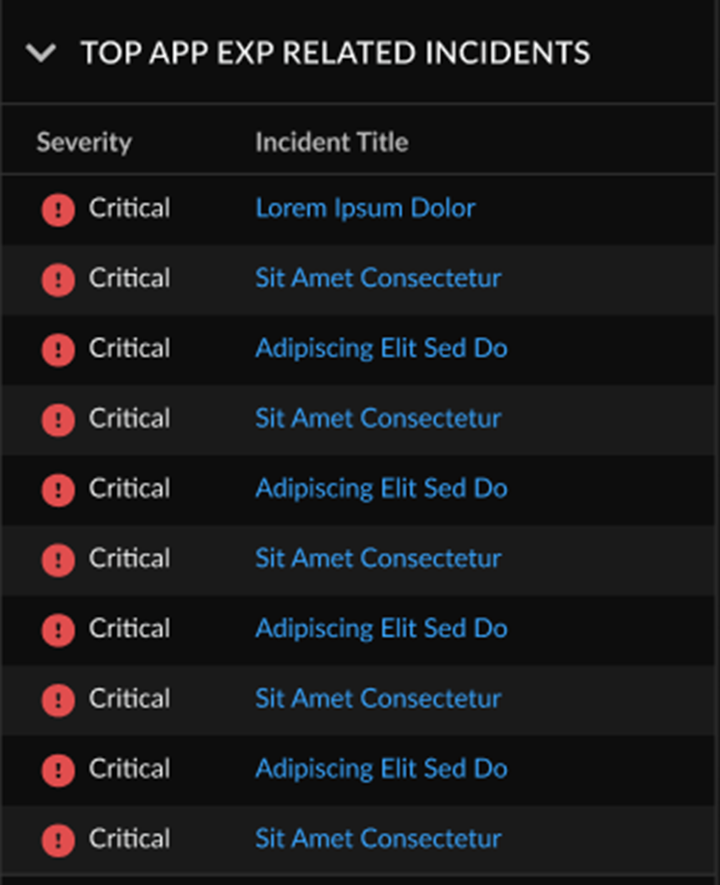Click the red Critical icon in the second row
720x885 pixels.
tap(58, 280)
